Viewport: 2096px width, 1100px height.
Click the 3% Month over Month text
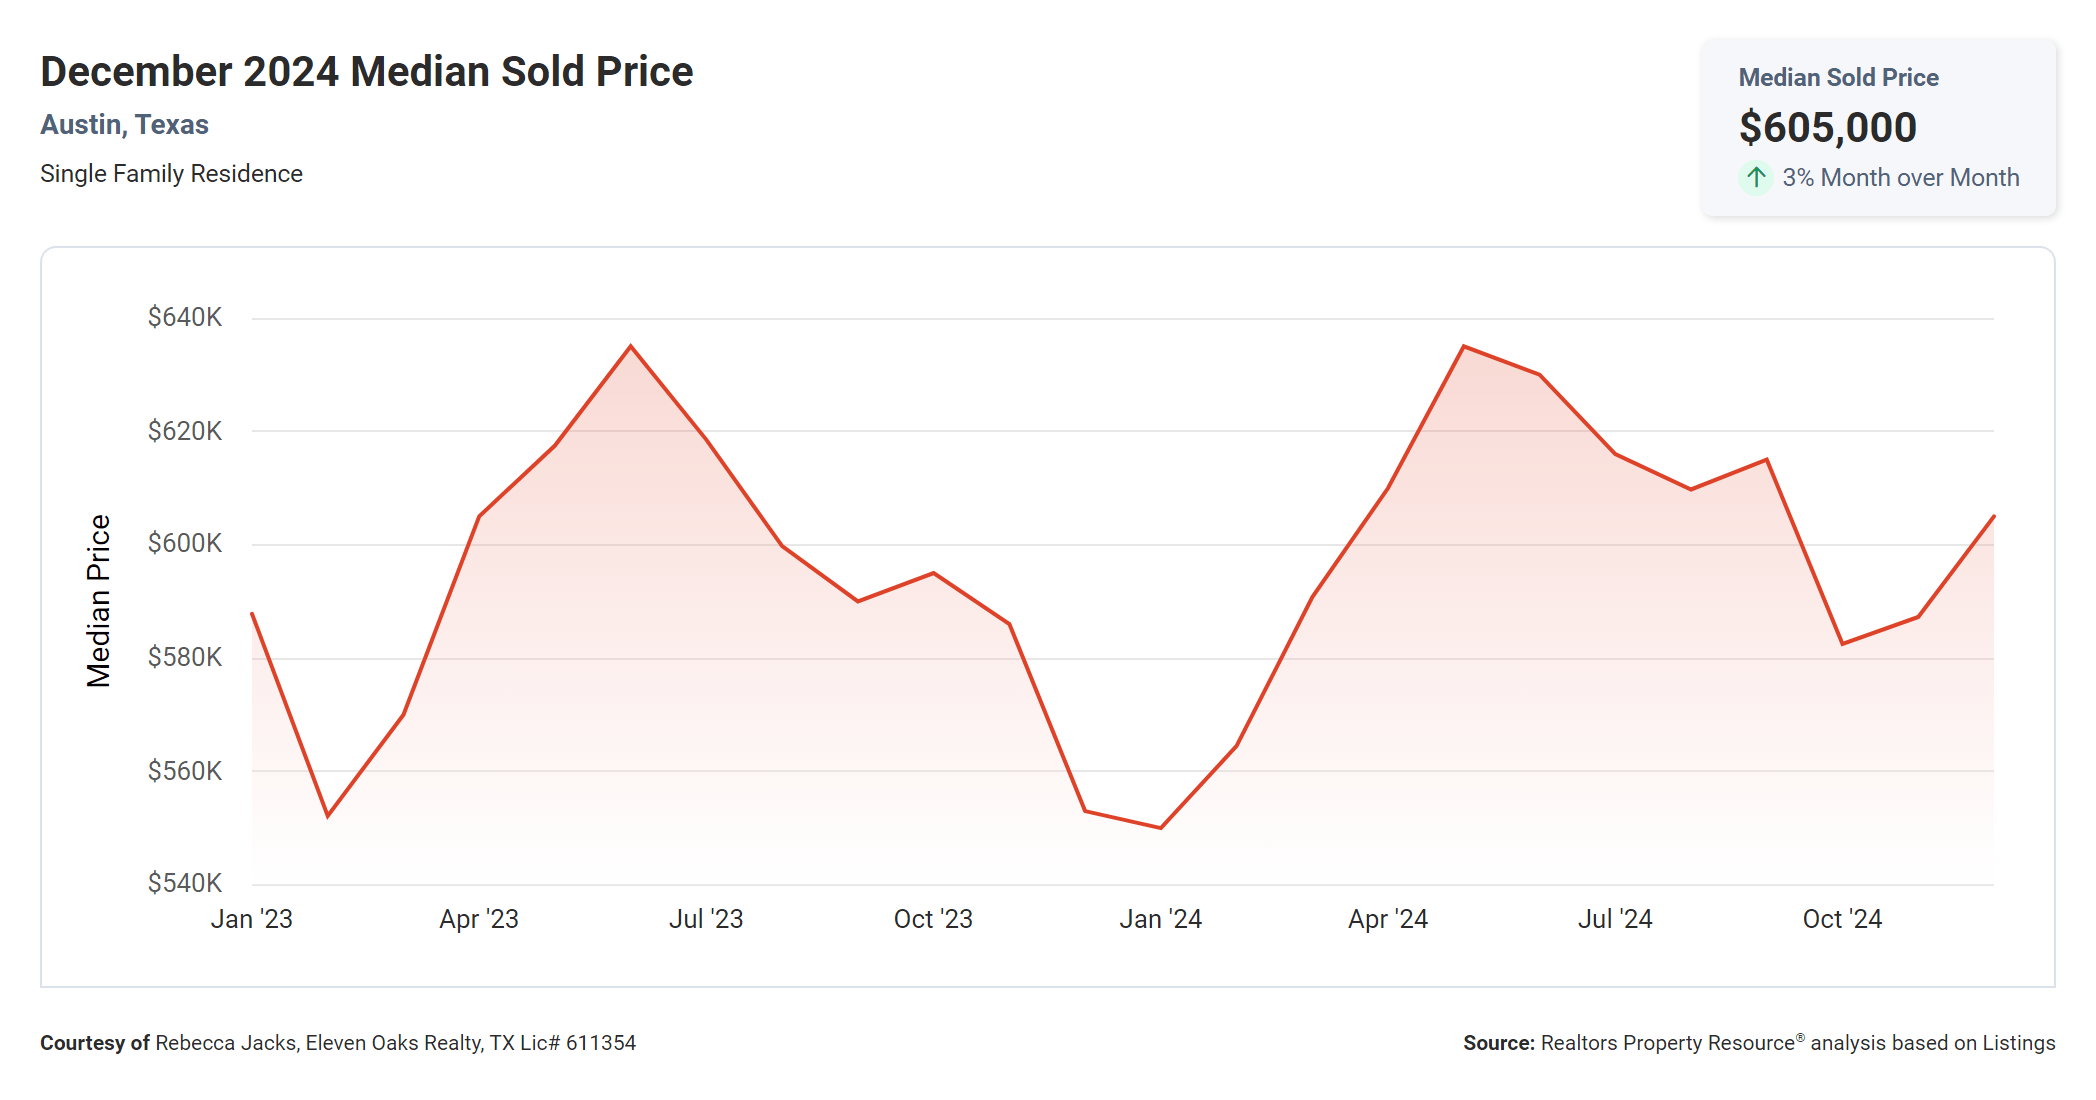tap(1900, 178)
